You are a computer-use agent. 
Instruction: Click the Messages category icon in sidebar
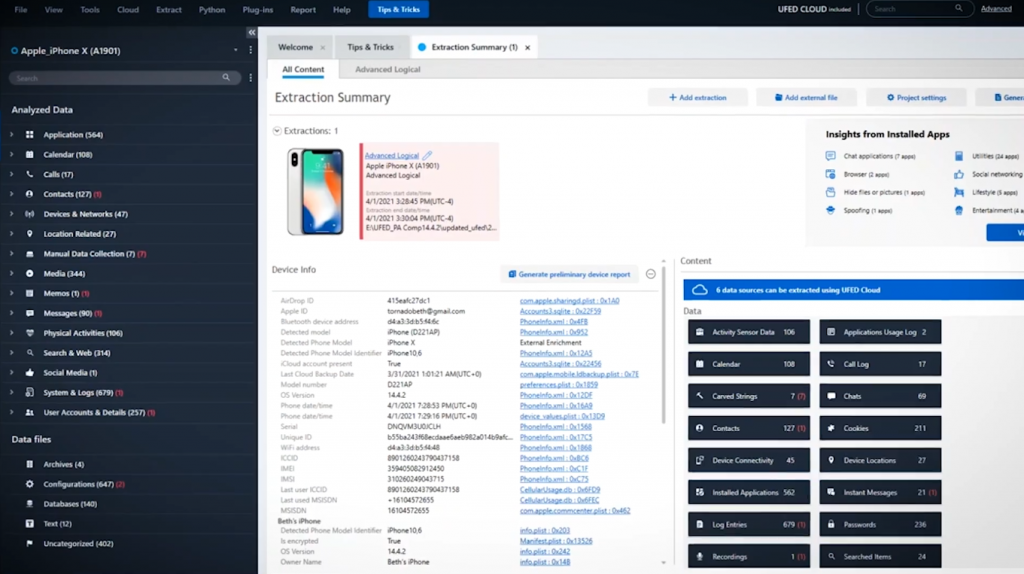click(29, 313)
